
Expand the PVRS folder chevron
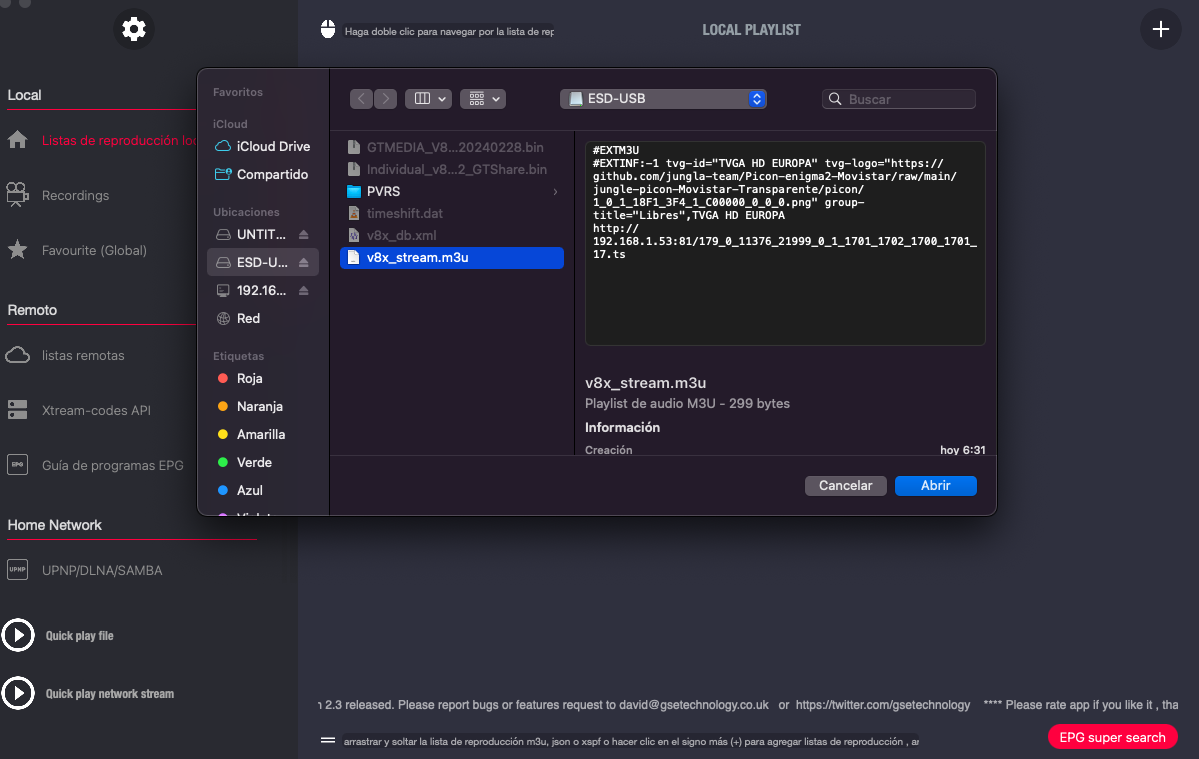[x=555, y=191]
